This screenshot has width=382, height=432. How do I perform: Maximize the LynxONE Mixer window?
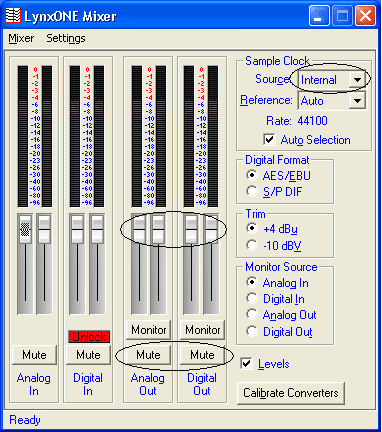(x=342, y=16)
